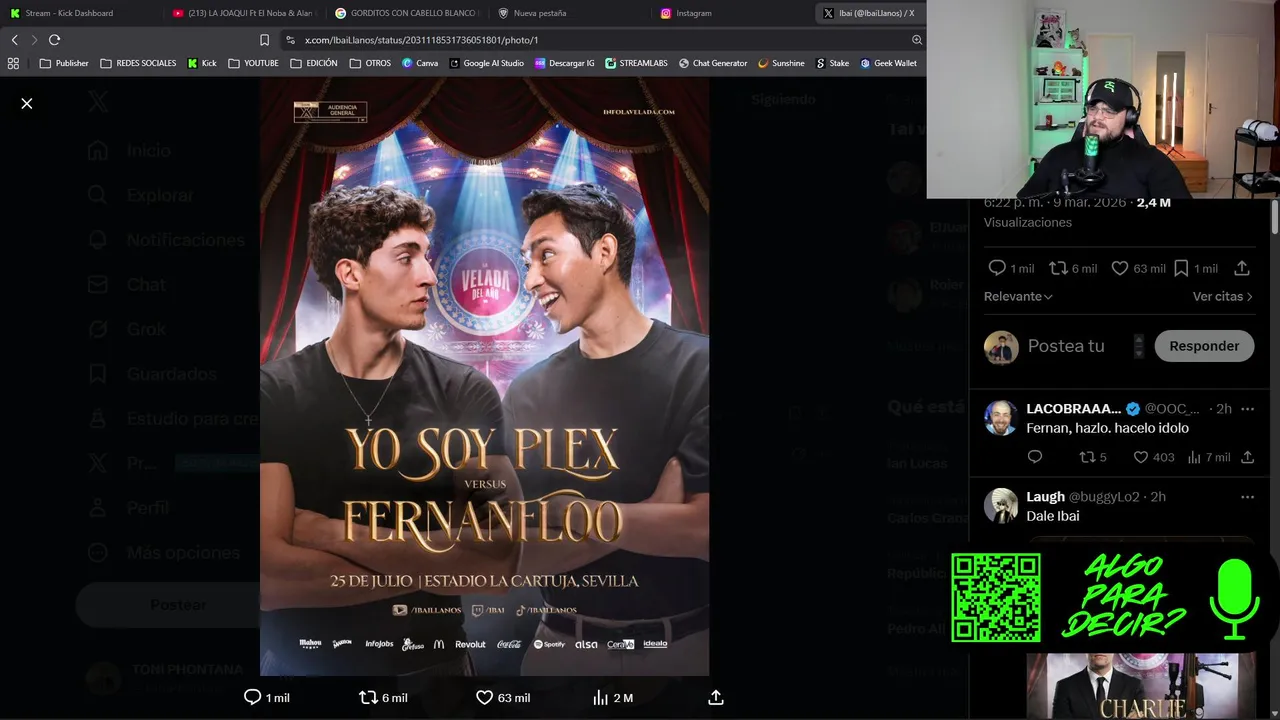Switch to LA JOAQUI YouTube tab

pos(242,13)
